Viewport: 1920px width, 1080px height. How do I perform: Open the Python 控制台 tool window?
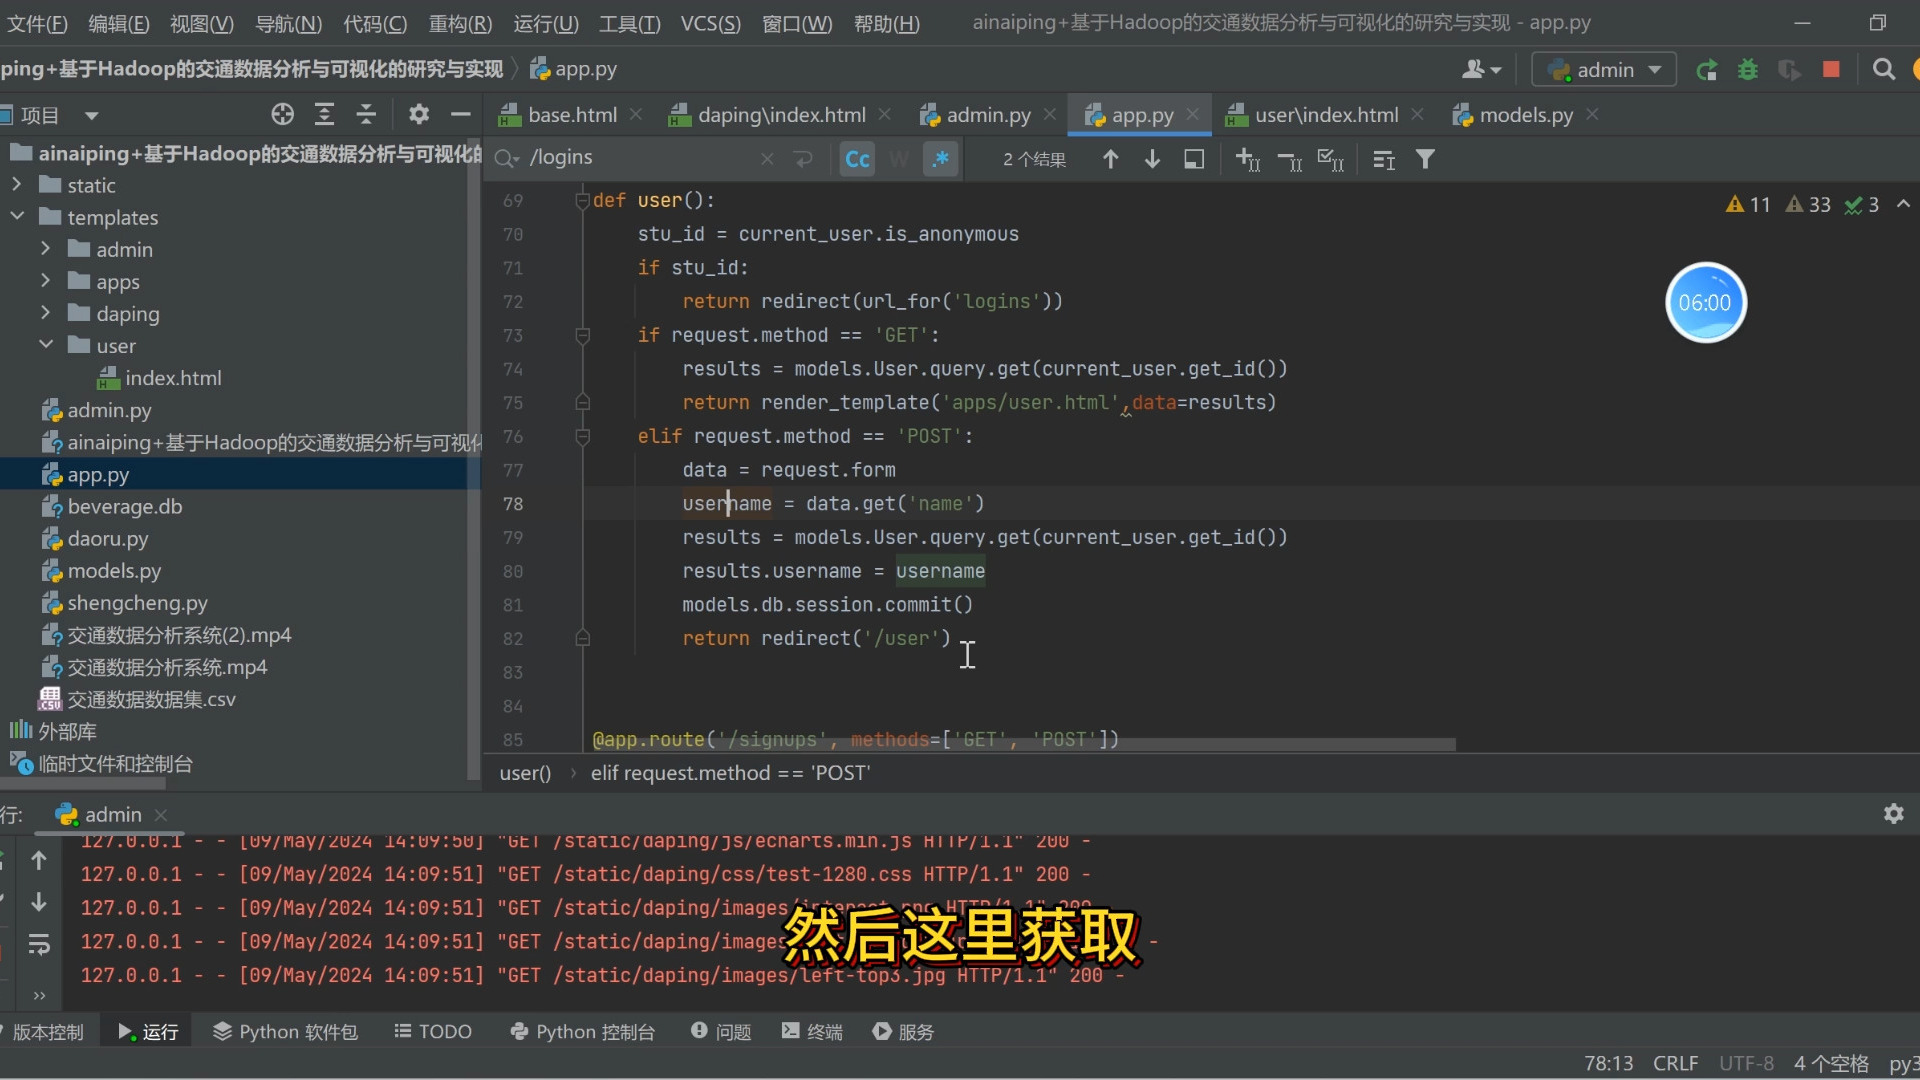pyautogui.click(x=582, y=1031)
